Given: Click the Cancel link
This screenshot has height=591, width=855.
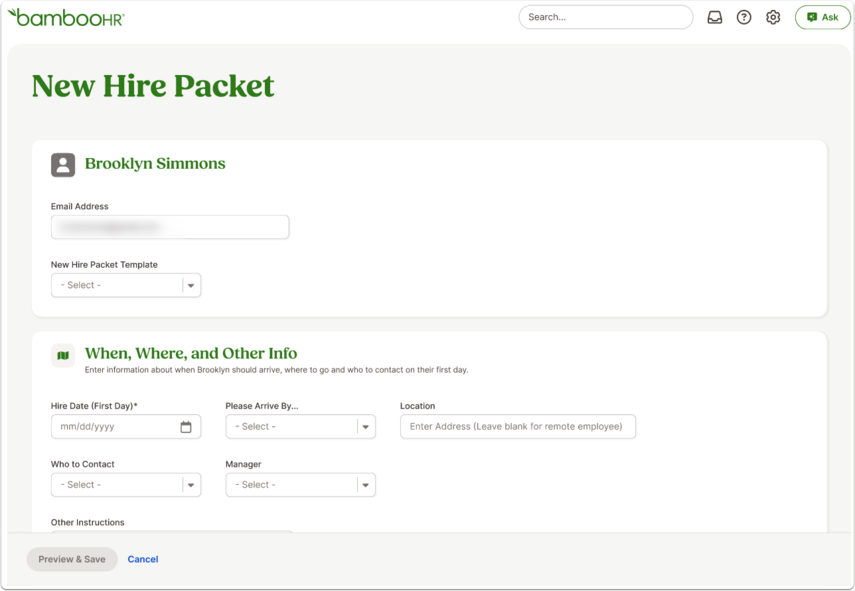Looking at the screenshot, I should coord(143,559).
